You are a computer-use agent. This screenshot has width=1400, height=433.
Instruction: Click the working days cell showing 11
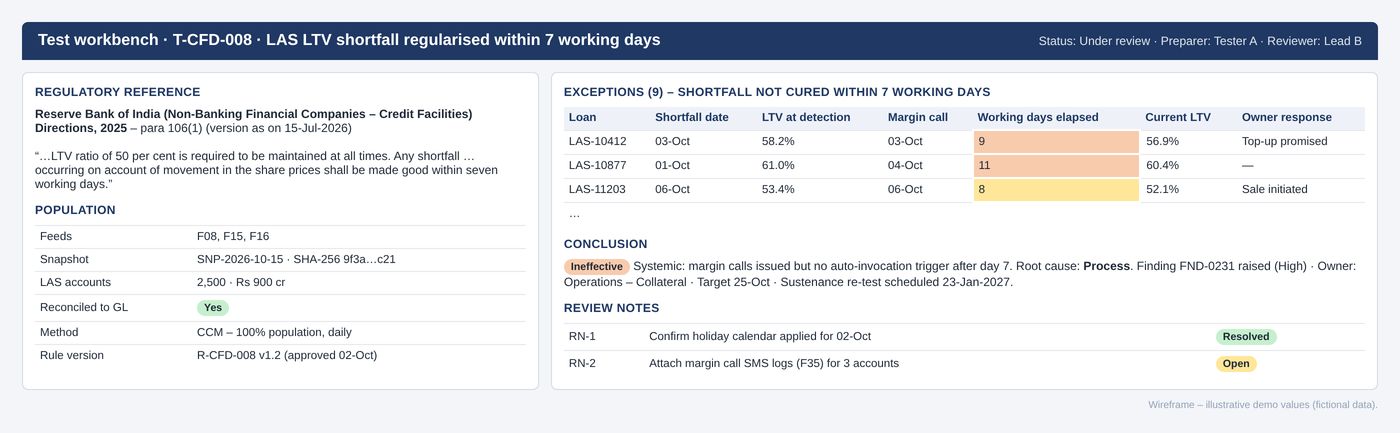pos(1056,166)
